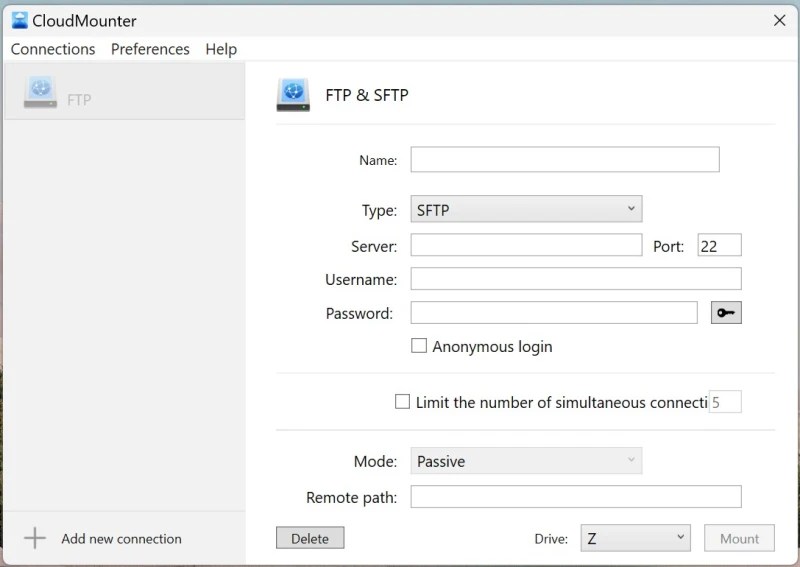Image resolution: width=800 pixels, height=567 pixels.
Task: Enable Anonymous login checkbox
Action: (419, 346)
